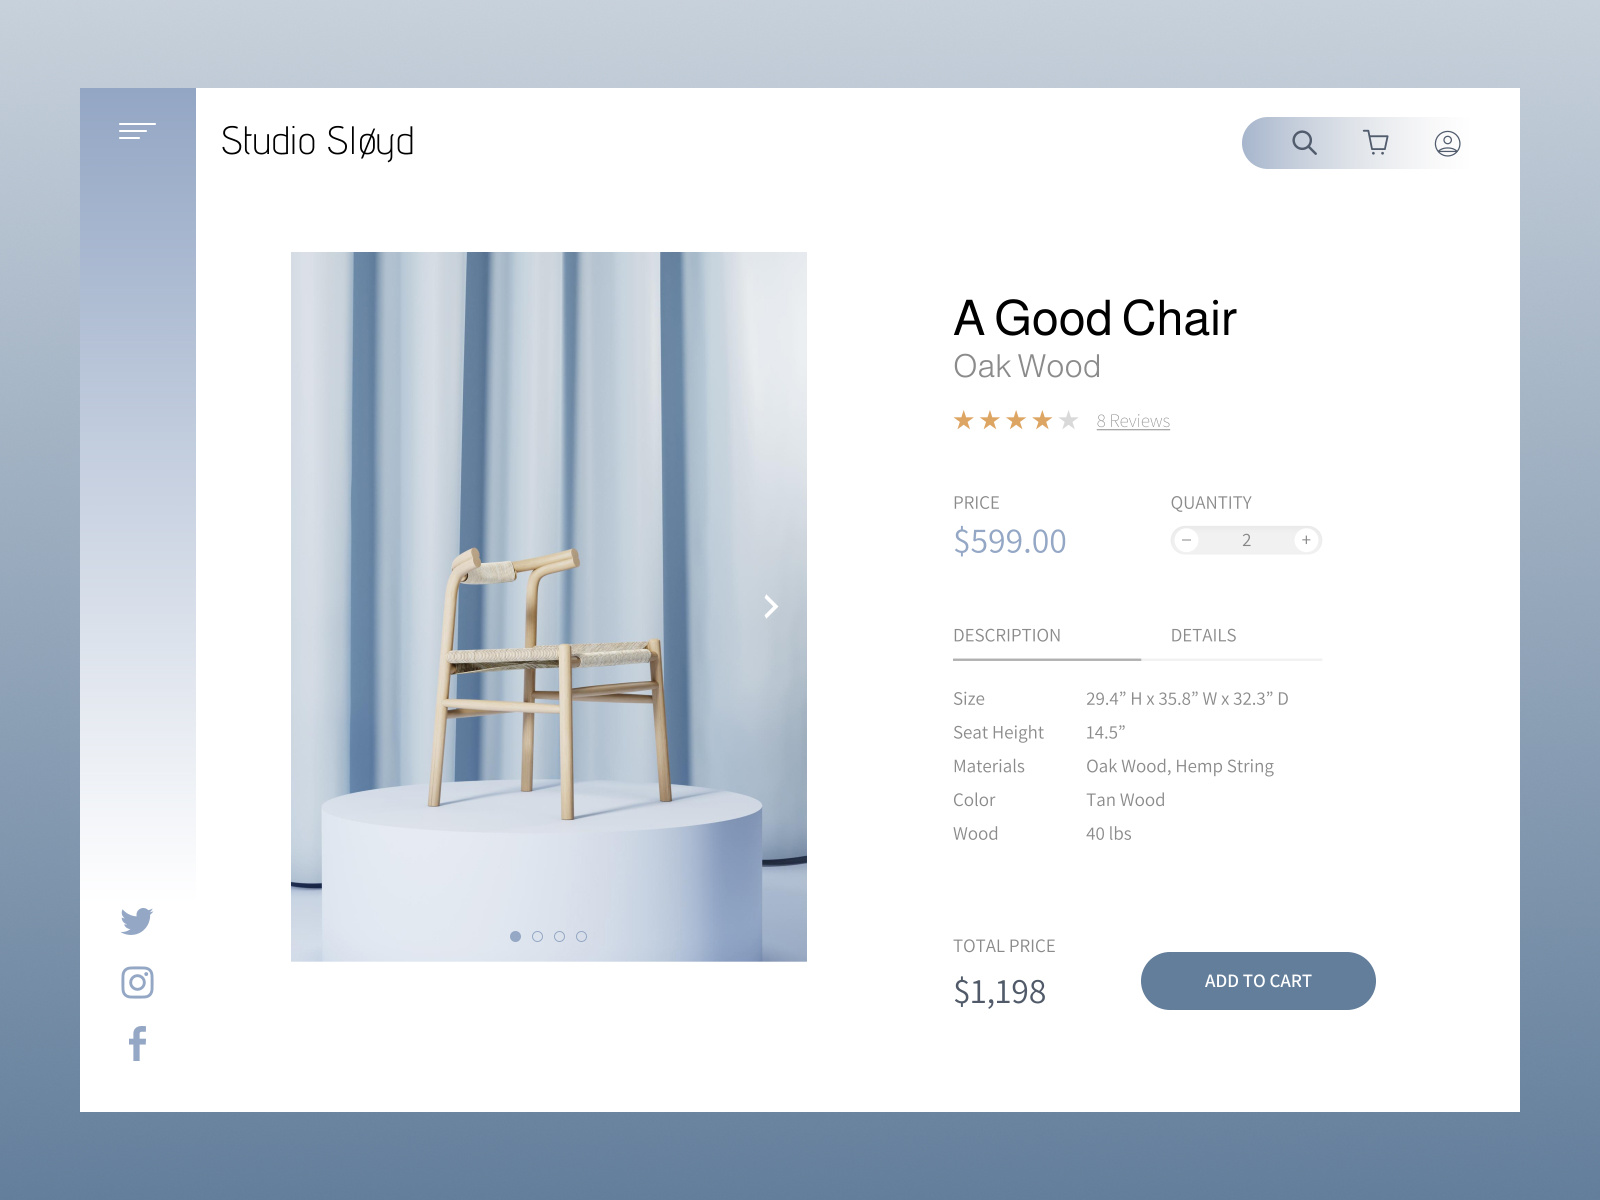
Task: Select the first carousel dot
Action: 515,937
